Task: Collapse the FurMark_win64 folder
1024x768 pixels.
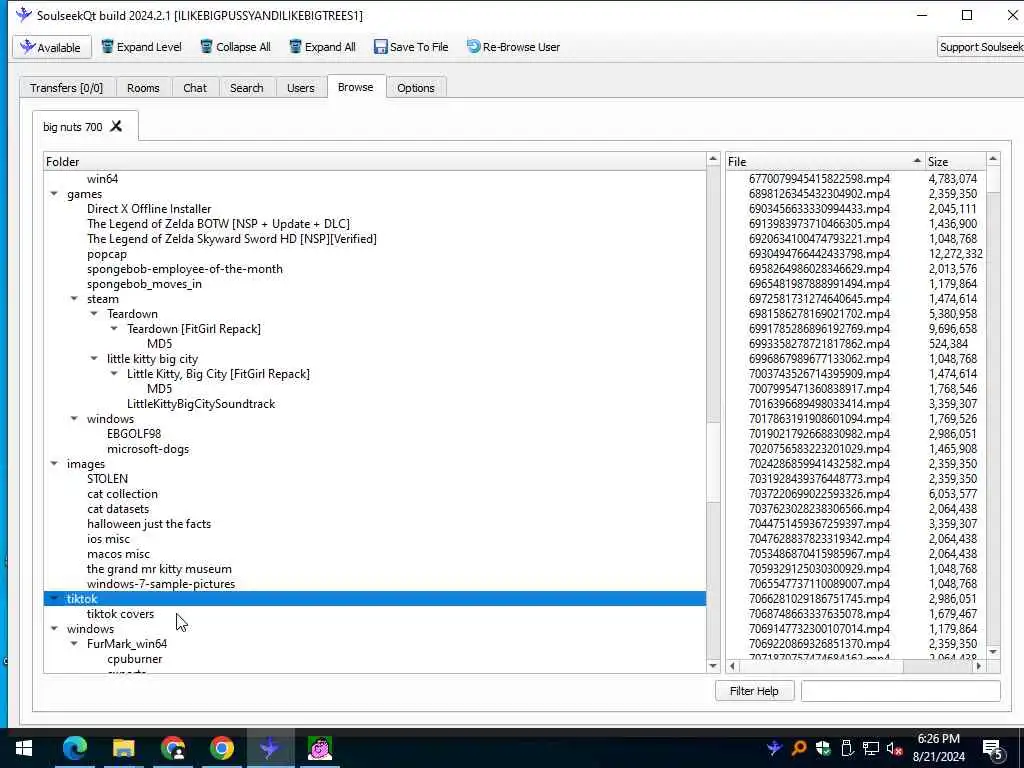Action: [x=74, y=644]
